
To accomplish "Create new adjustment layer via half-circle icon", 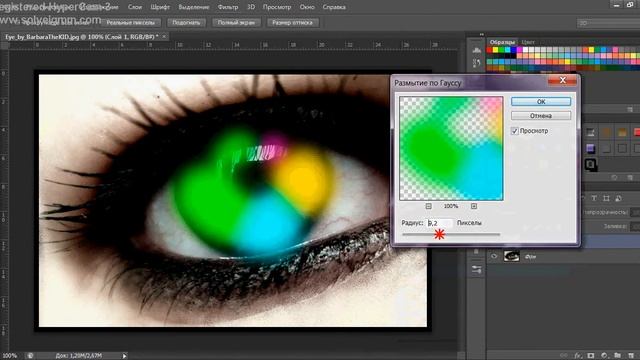I will click(604, 356).
